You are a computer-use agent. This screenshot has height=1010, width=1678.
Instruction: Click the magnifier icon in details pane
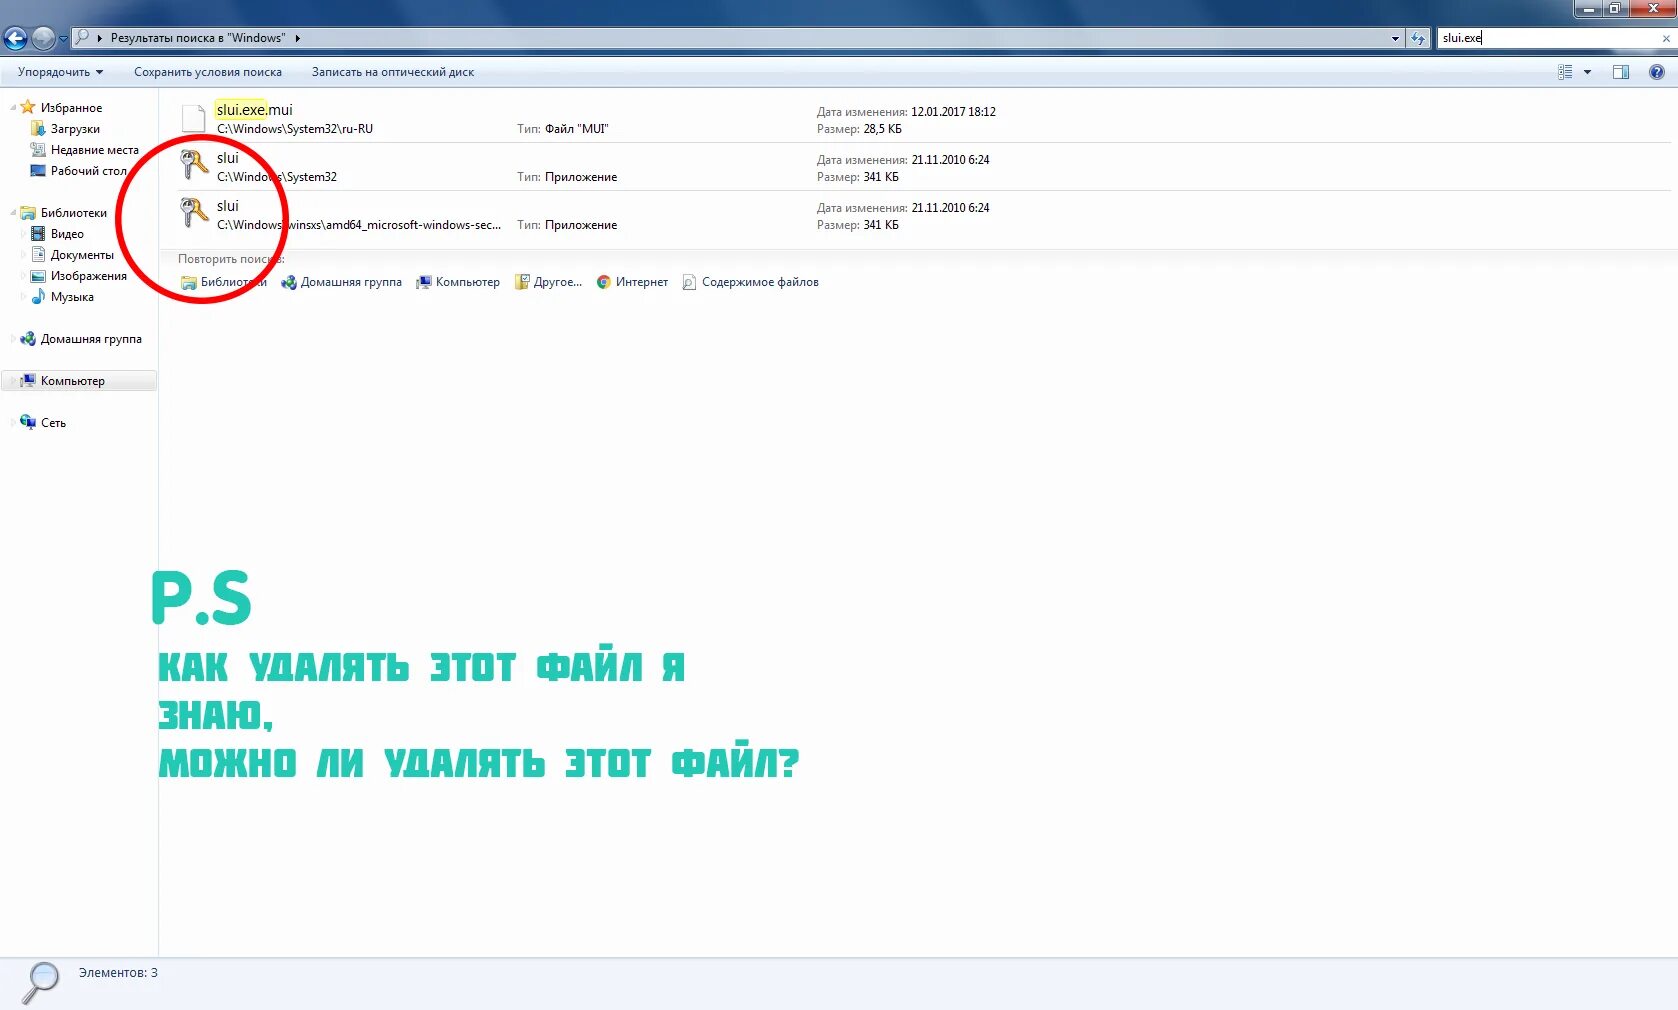(41, 982)
